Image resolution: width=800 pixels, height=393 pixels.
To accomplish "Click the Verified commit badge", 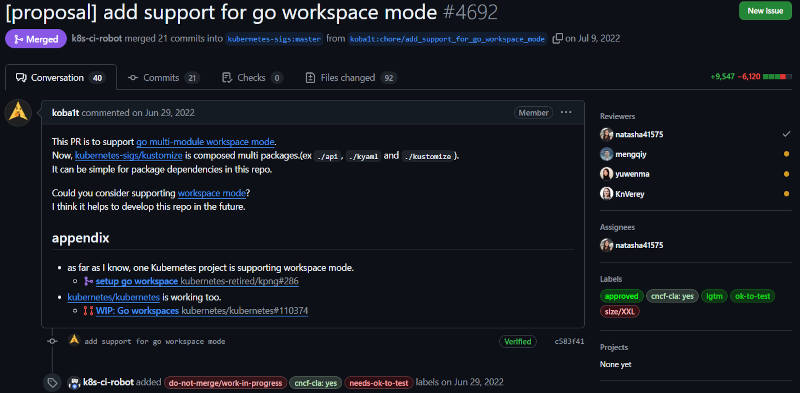I will pos(517,341).
